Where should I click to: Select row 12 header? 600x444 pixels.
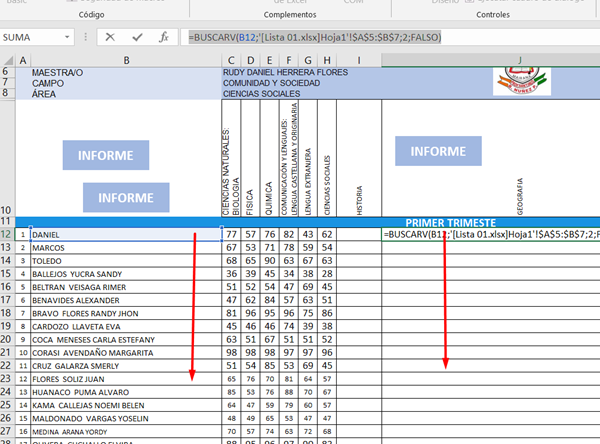pyautogui.click(x=7, y=234)
